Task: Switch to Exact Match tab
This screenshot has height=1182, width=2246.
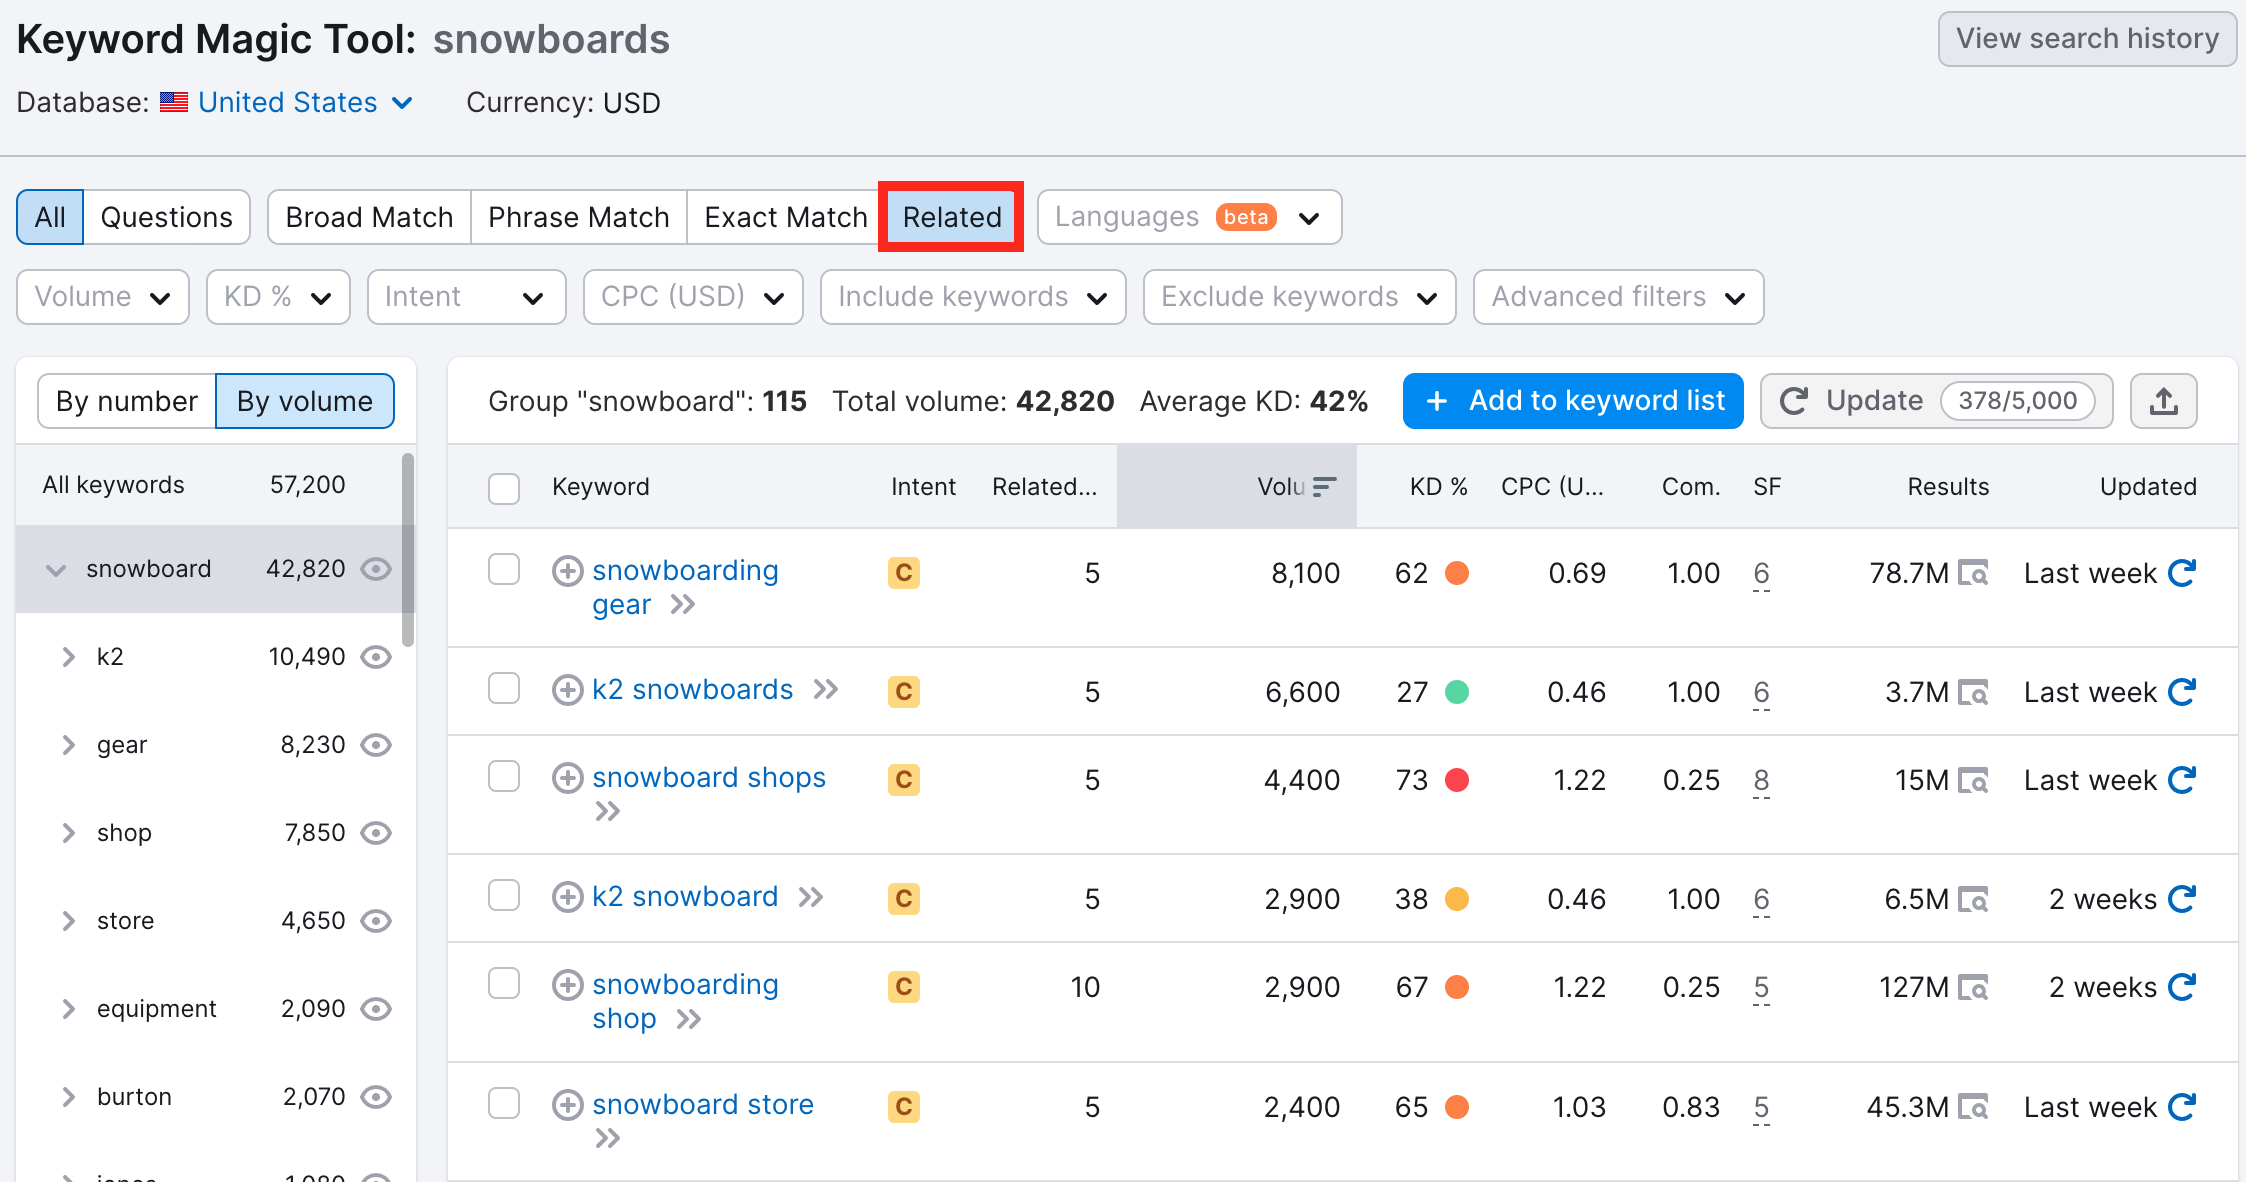Action: 786,217
